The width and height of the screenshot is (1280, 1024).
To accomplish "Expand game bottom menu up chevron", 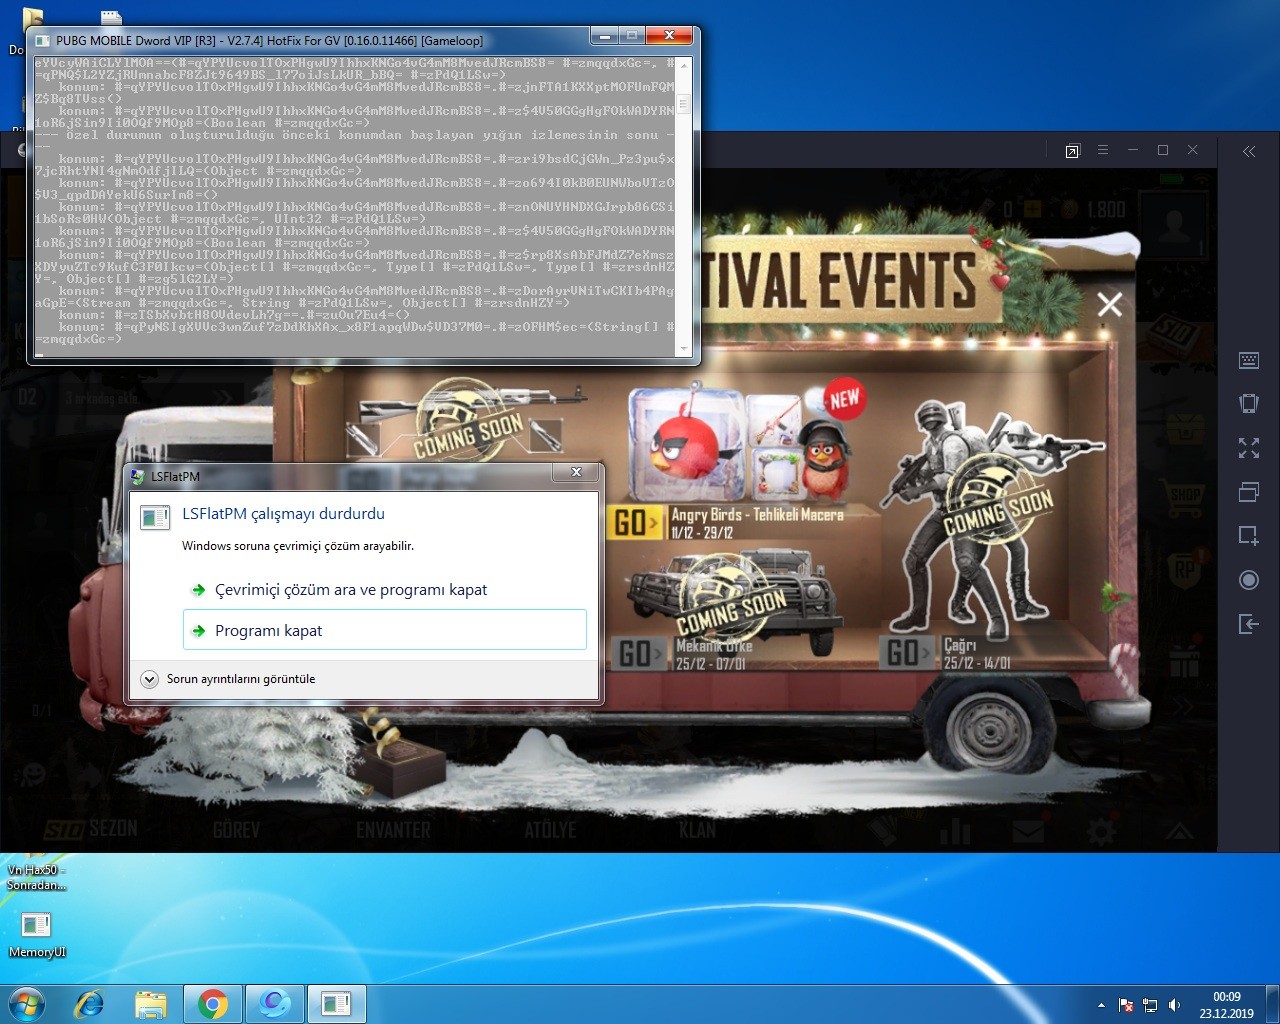I will pos(1178,831).
